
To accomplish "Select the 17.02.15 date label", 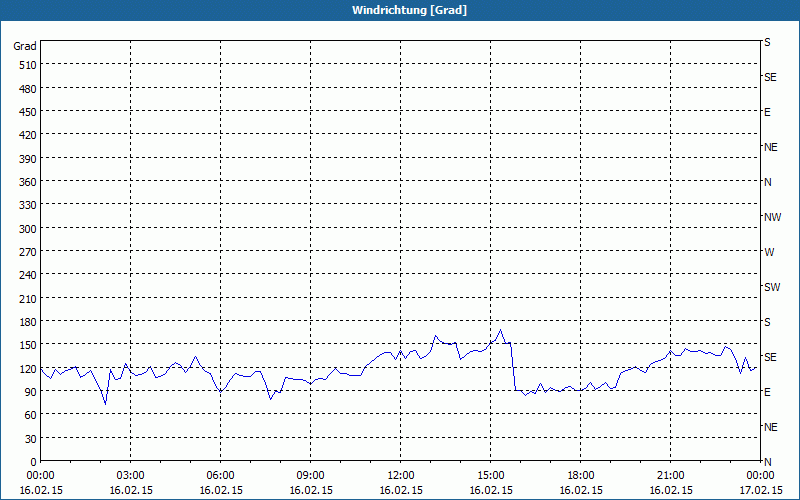I will pyautogui.click(x=761, y=490).
